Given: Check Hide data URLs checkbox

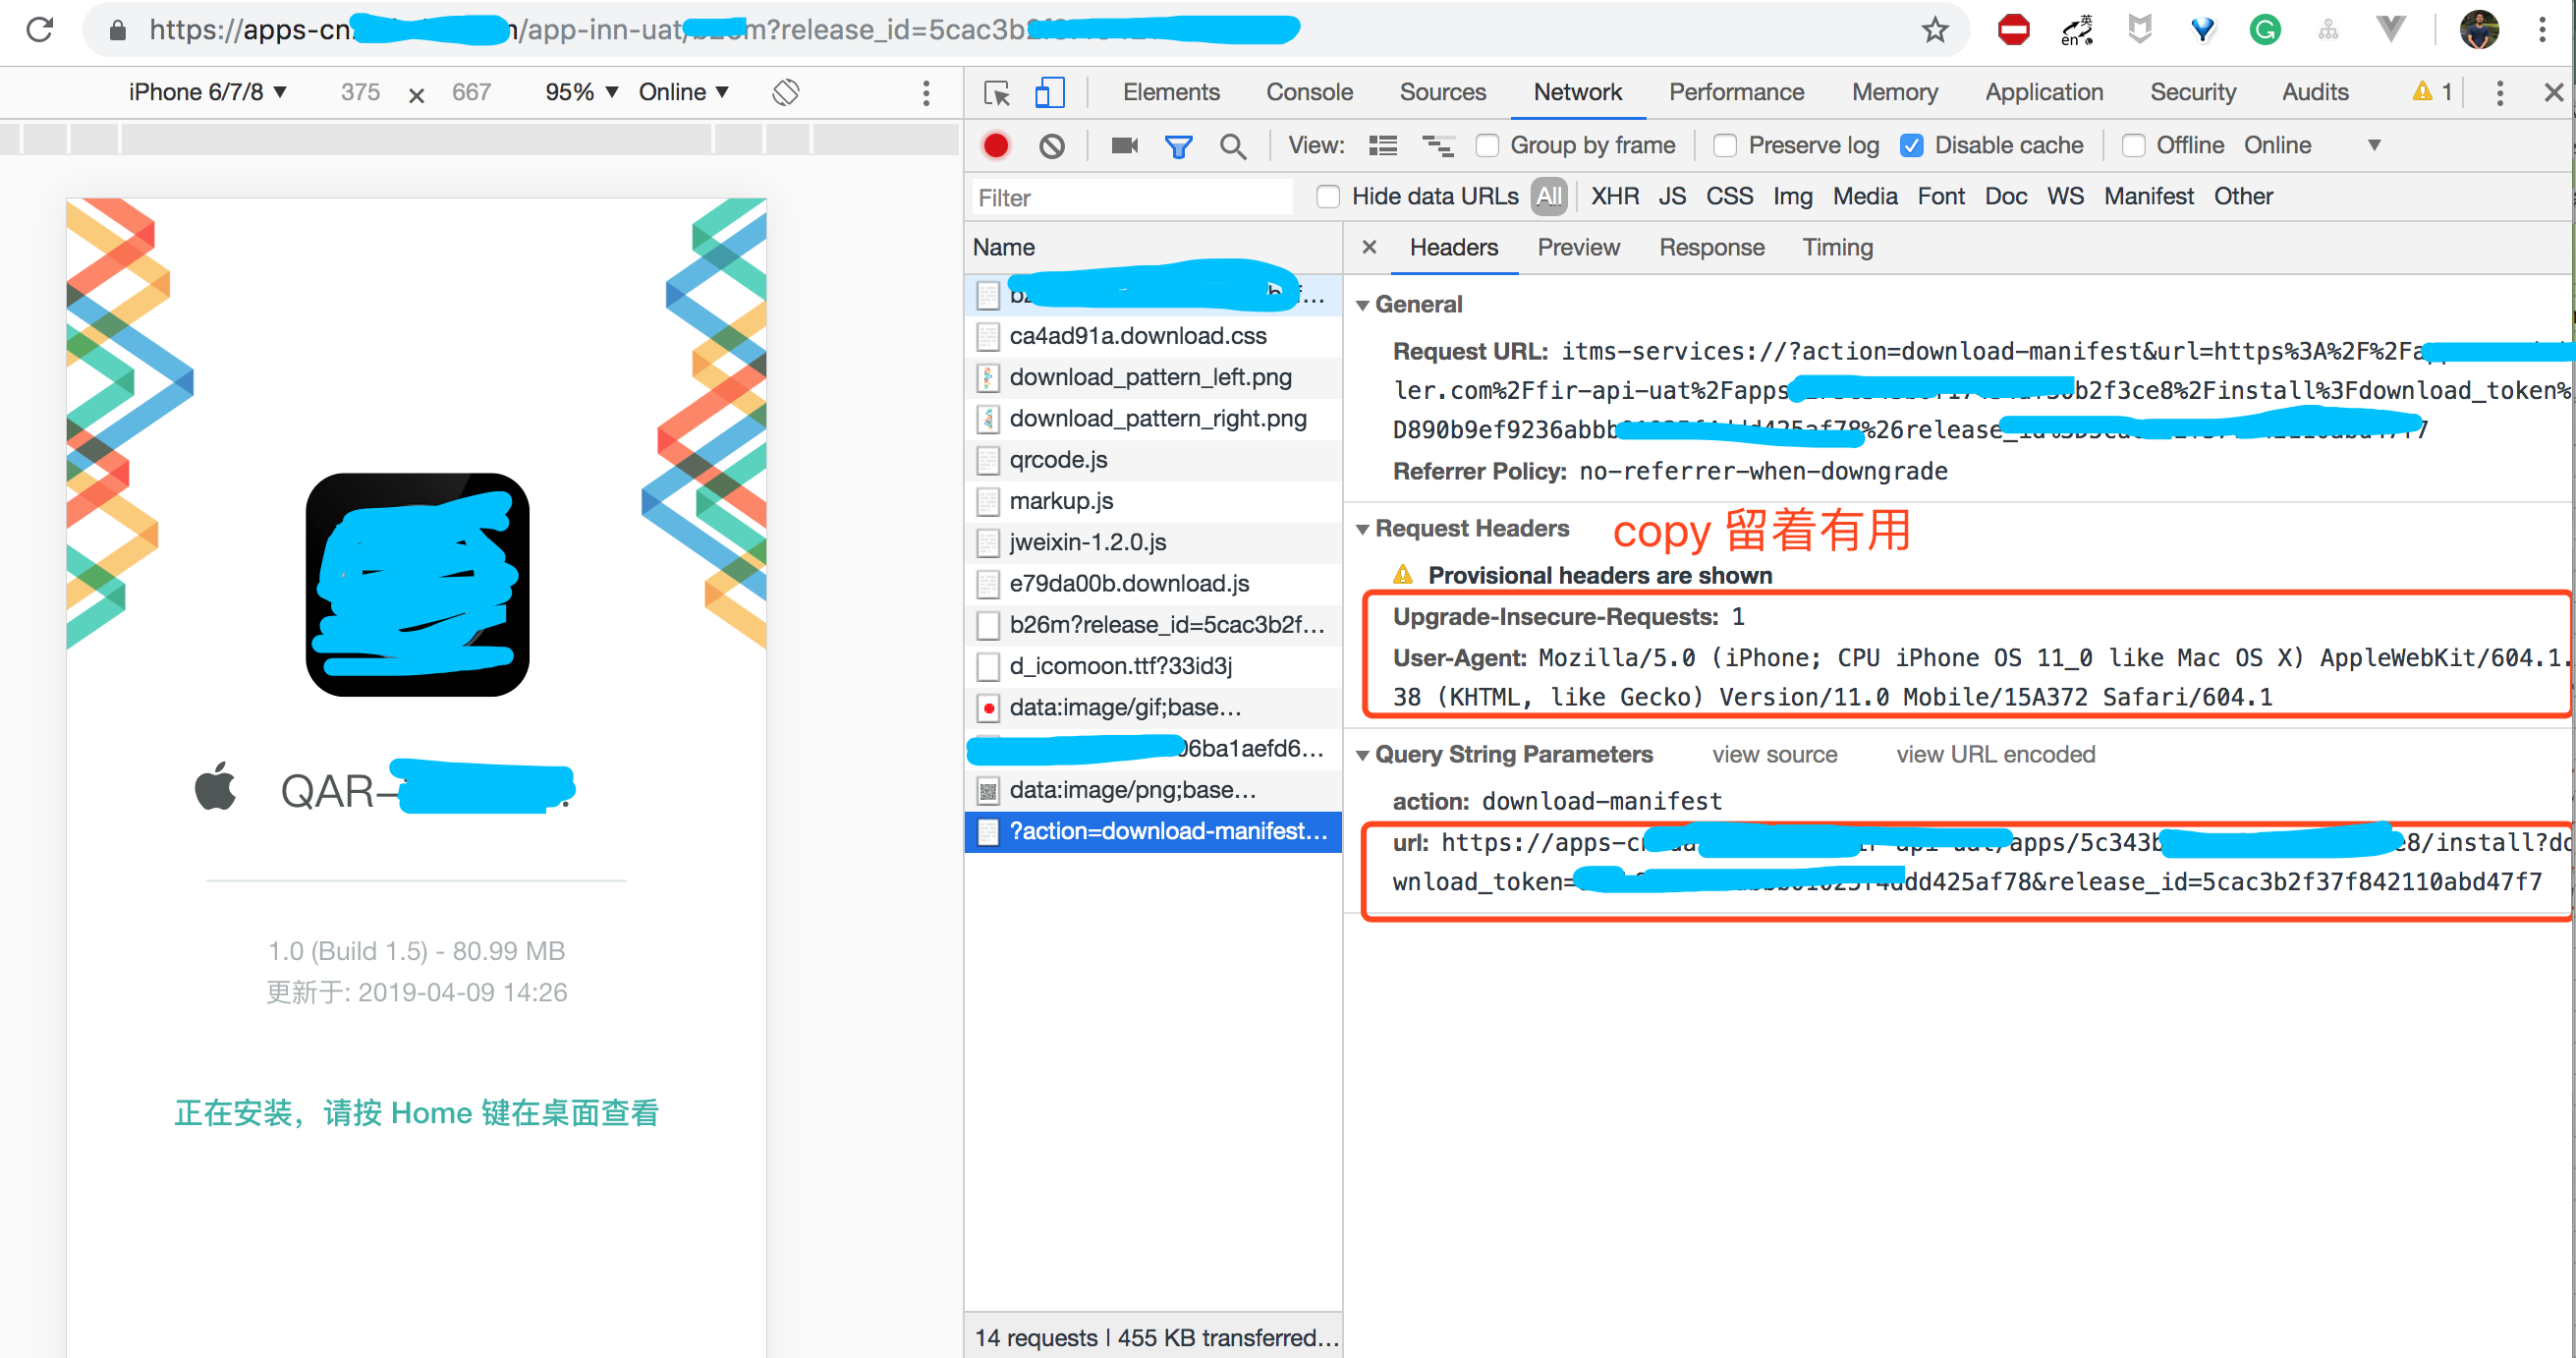Looking at the screenshot, I should tap(1328, 197).
